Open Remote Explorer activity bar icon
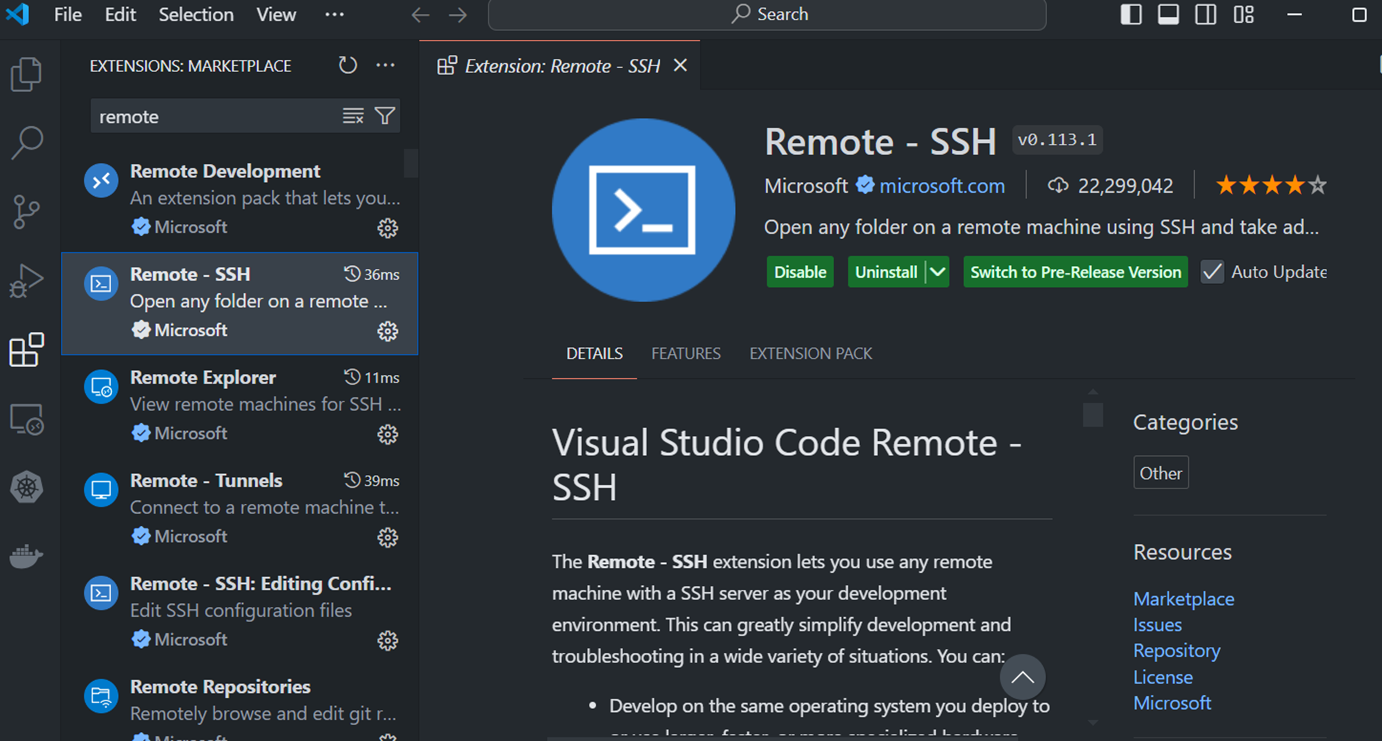The image size is (1382, 741). point(26,419)
